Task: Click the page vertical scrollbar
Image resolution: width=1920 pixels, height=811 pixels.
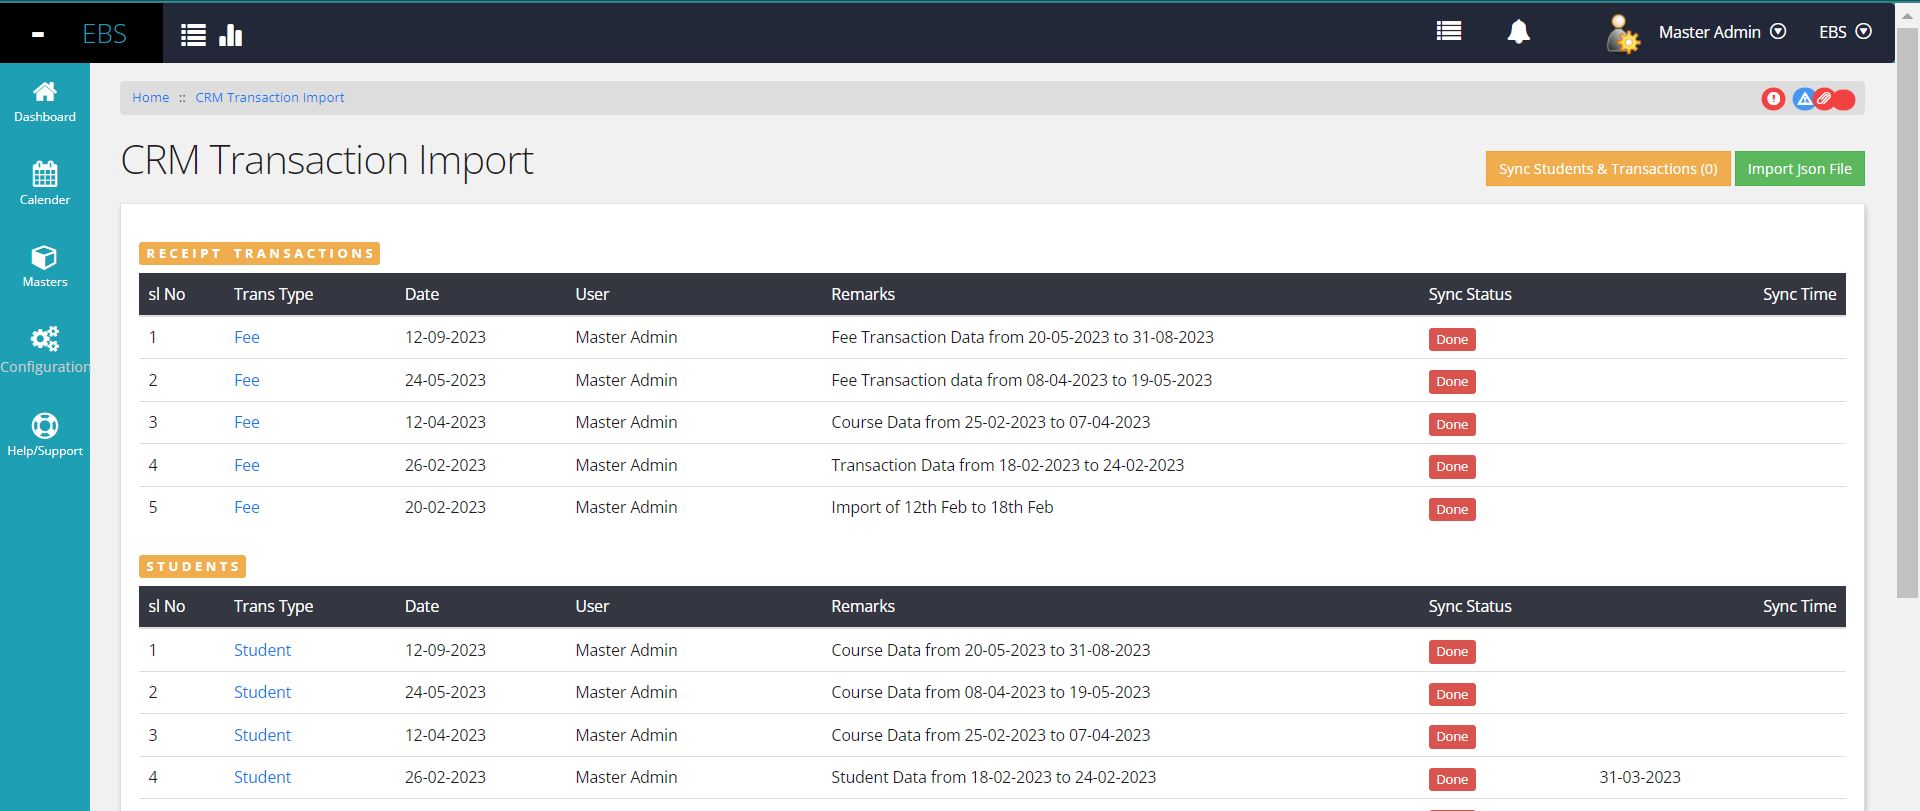Action: (1907, 300)
